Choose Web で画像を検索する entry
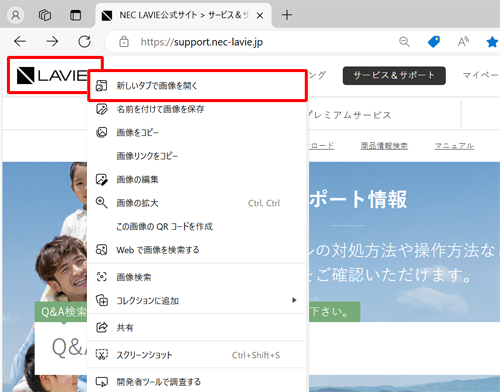The height and width of the screenshot is (392, 500). 197,250
